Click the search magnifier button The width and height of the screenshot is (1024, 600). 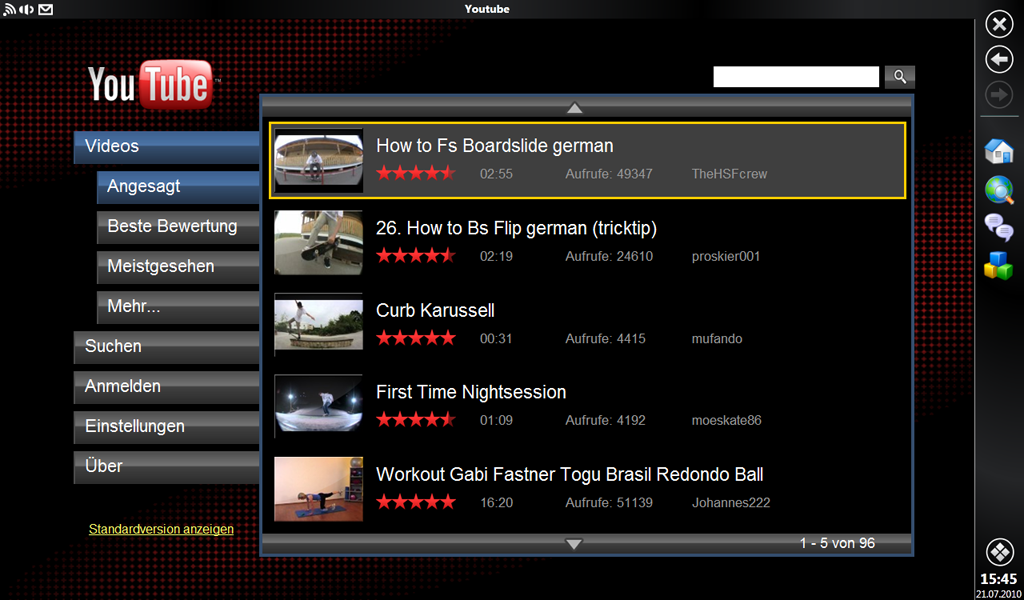point(900,77)
